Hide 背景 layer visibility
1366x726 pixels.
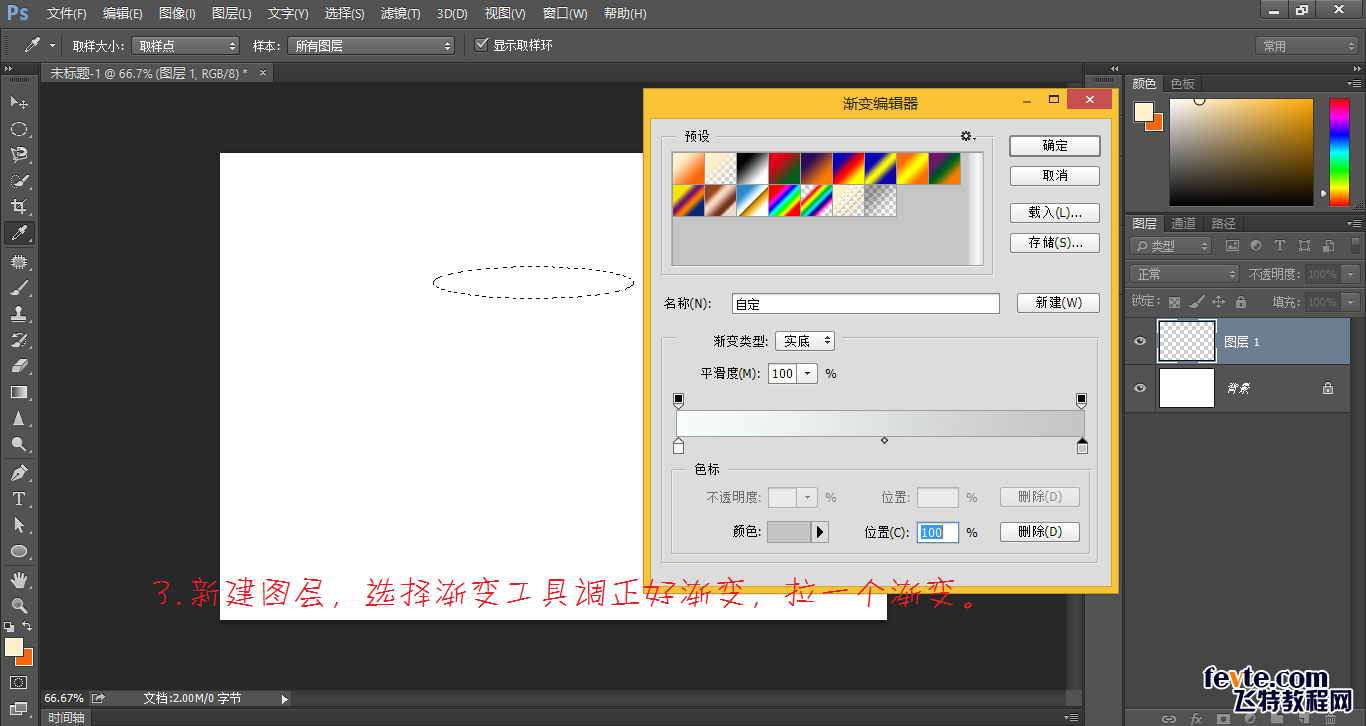[x=1140, y=388]
